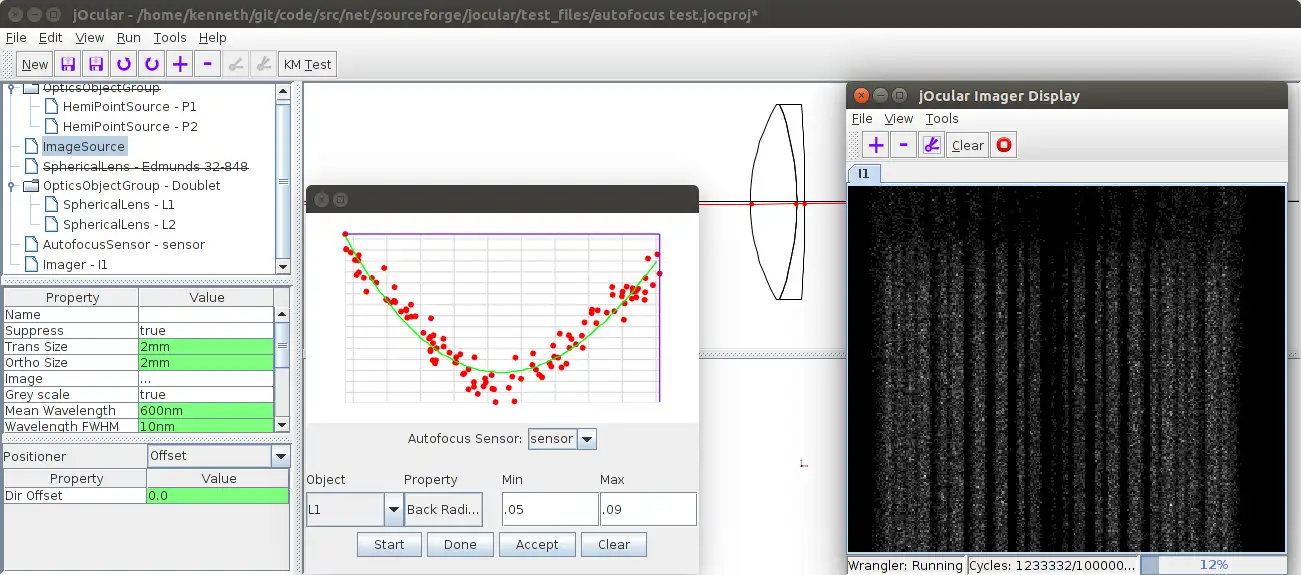The width and height of the screenshot is (1301, 575).
Task: Open the Run menu in main window
Action: pyautogui.click(x=128, y=38)
